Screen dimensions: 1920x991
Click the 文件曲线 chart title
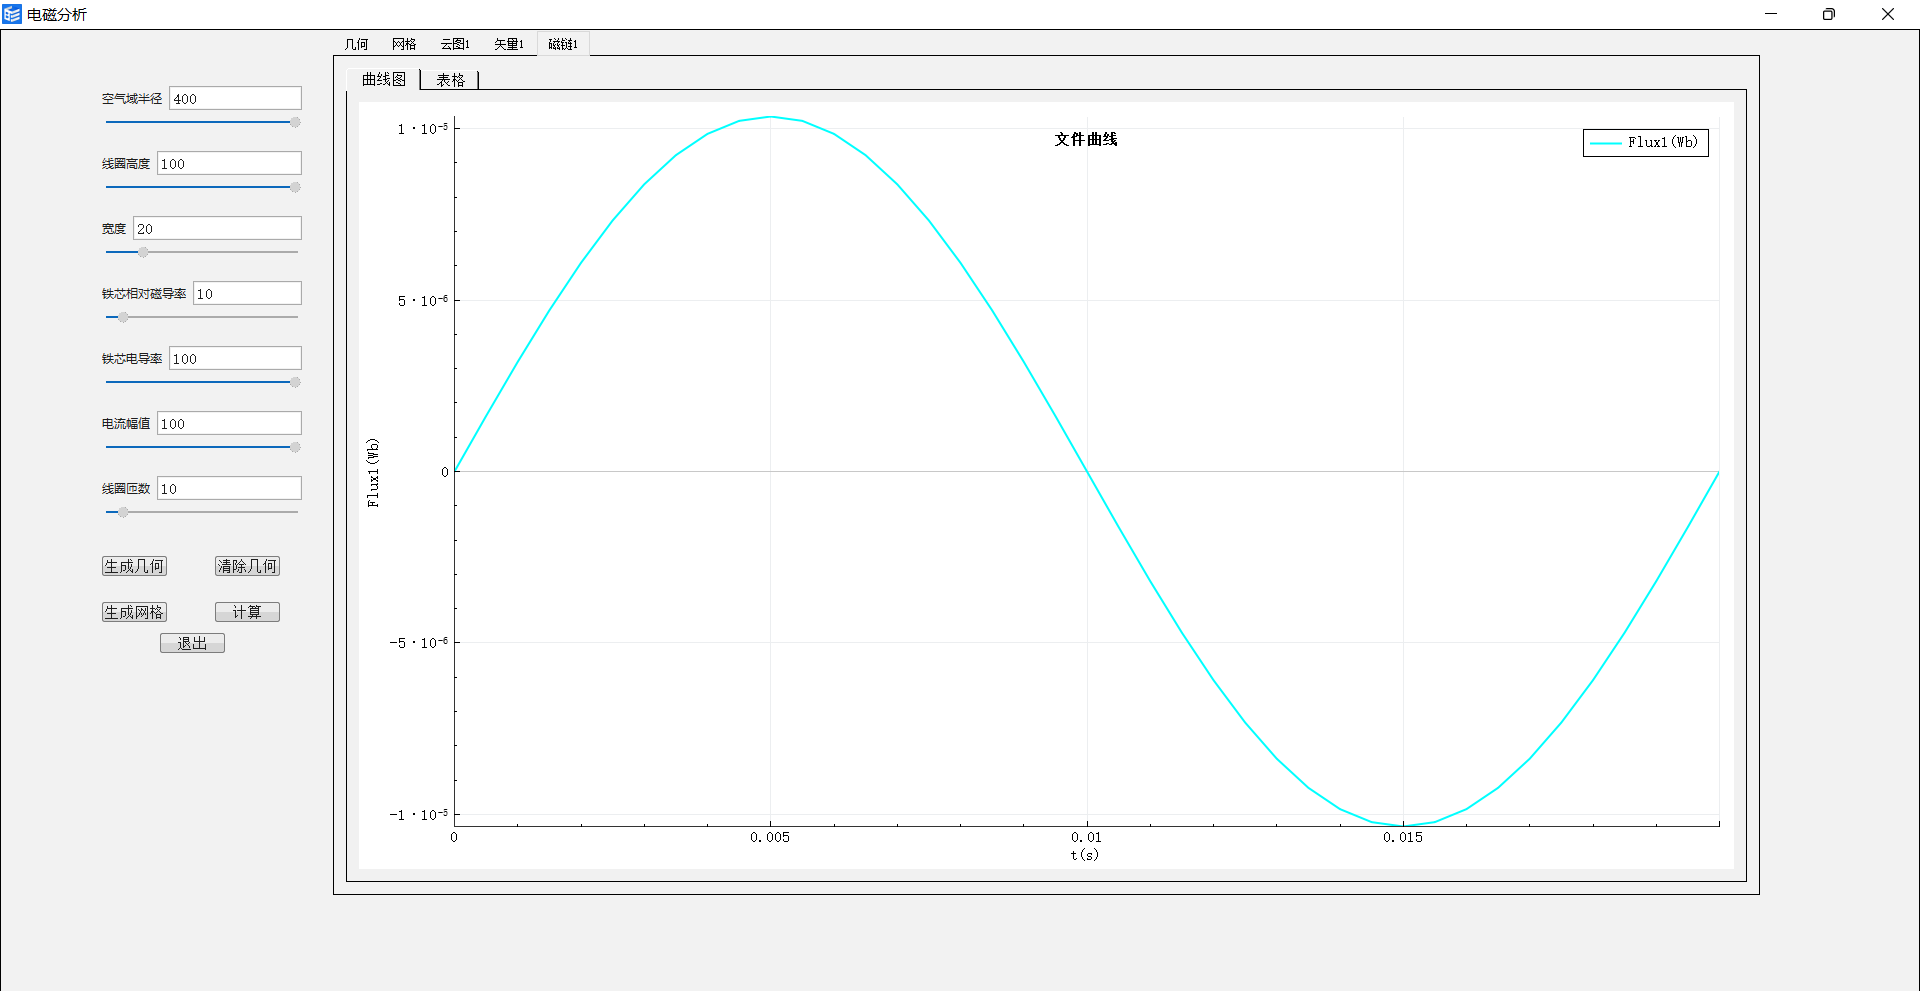[x=1086, y=139]
